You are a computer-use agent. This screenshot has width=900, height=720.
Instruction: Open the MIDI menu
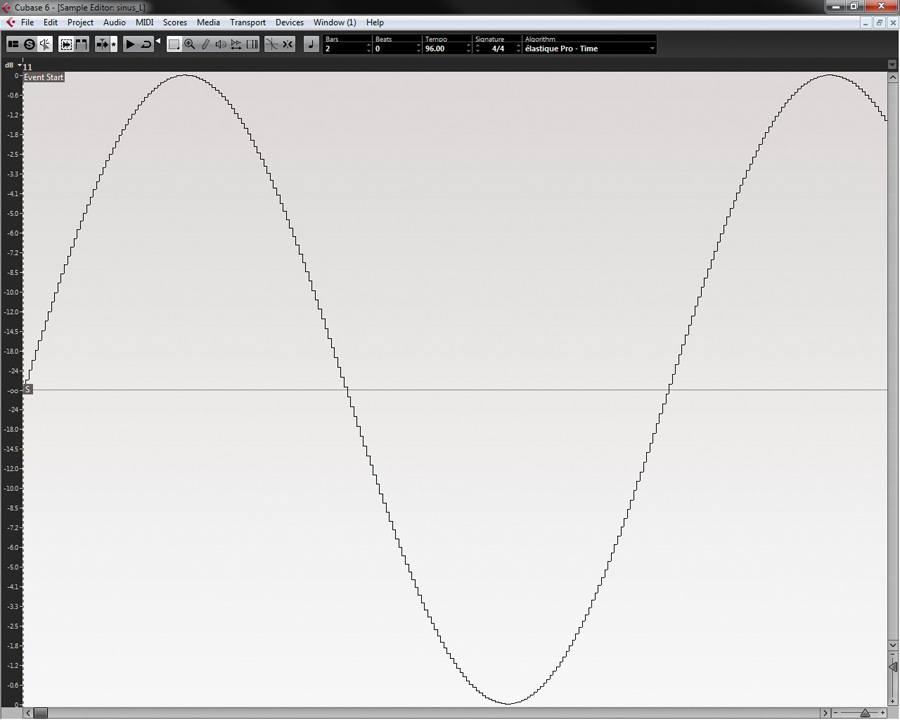[144, 22]
